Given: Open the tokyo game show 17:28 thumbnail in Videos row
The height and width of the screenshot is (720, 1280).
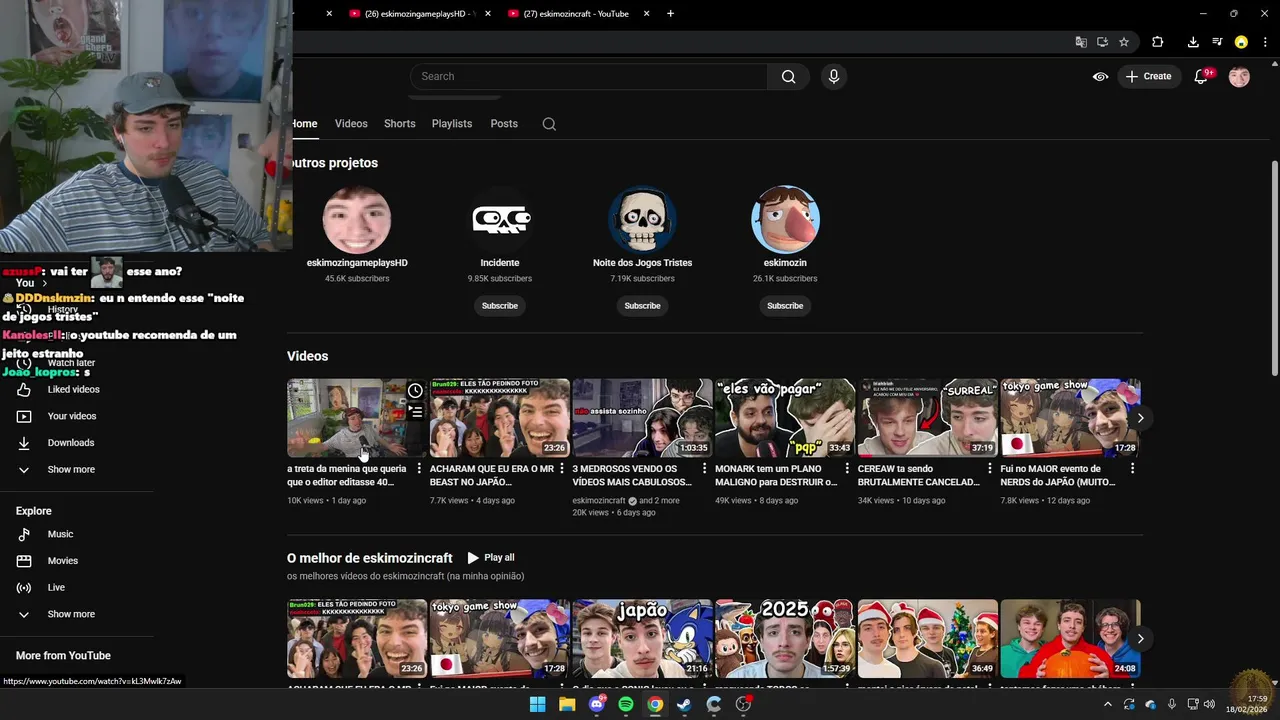Looking at the screenshot, I should point(1070,418).
